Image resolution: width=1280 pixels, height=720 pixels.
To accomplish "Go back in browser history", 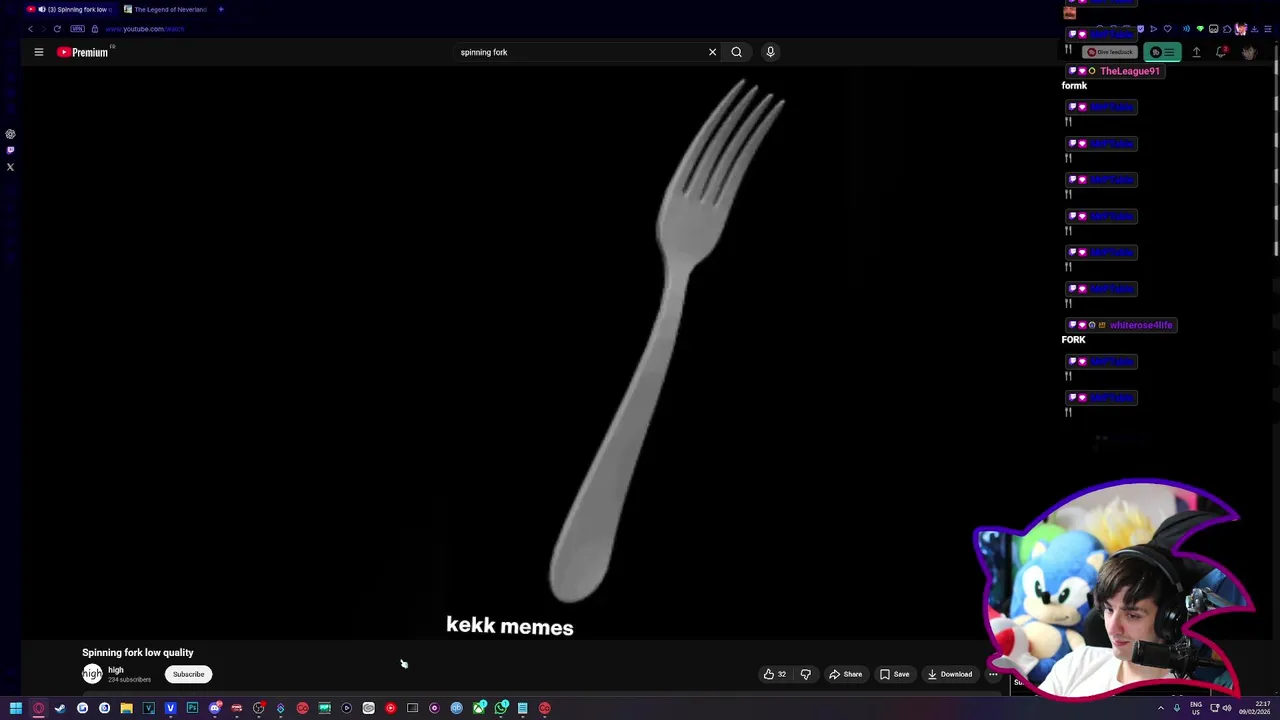I will (30, 29).
